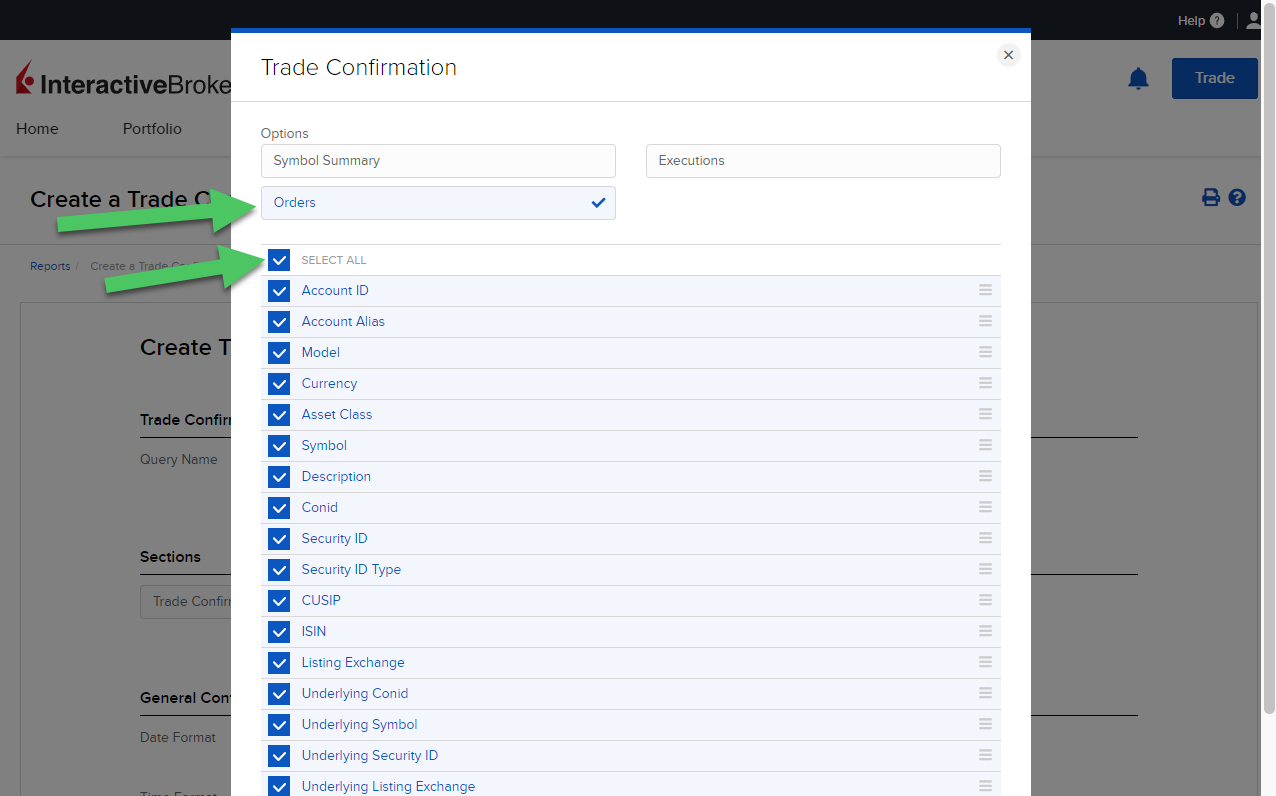The width and height of the screenshot is (1276, 796).
Task: Toggle the Select All checkbox
Action: tap(279, 260)
